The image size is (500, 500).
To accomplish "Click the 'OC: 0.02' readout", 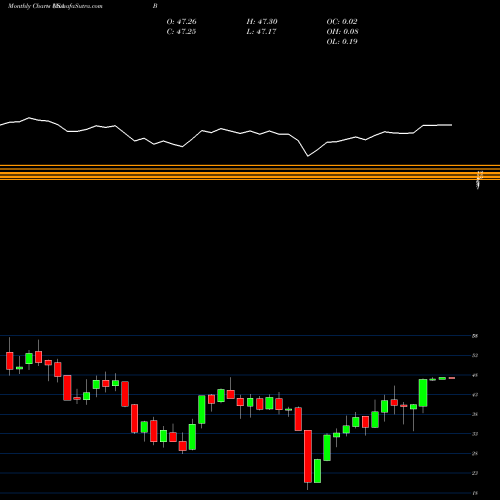I will tap(342, 22).
